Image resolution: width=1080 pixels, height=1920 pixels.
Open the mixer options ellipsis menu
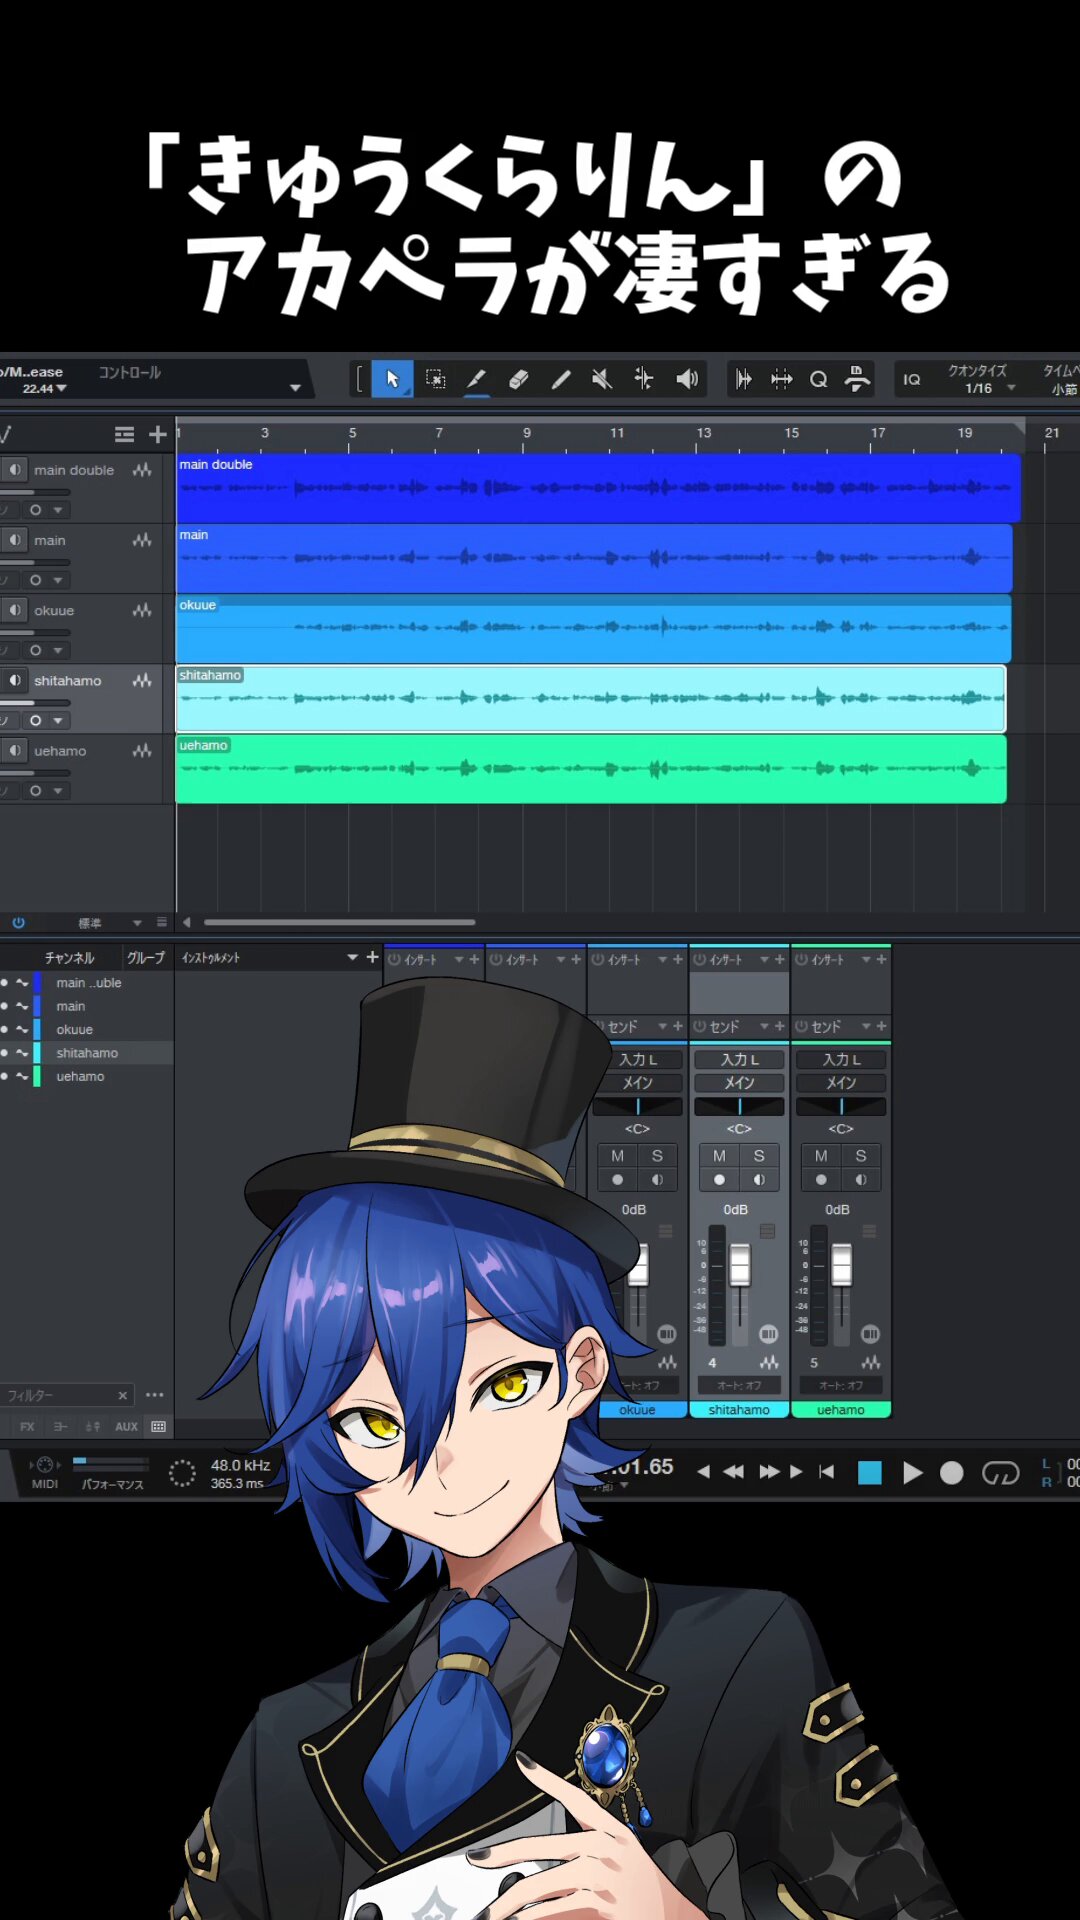point(154,1395)
